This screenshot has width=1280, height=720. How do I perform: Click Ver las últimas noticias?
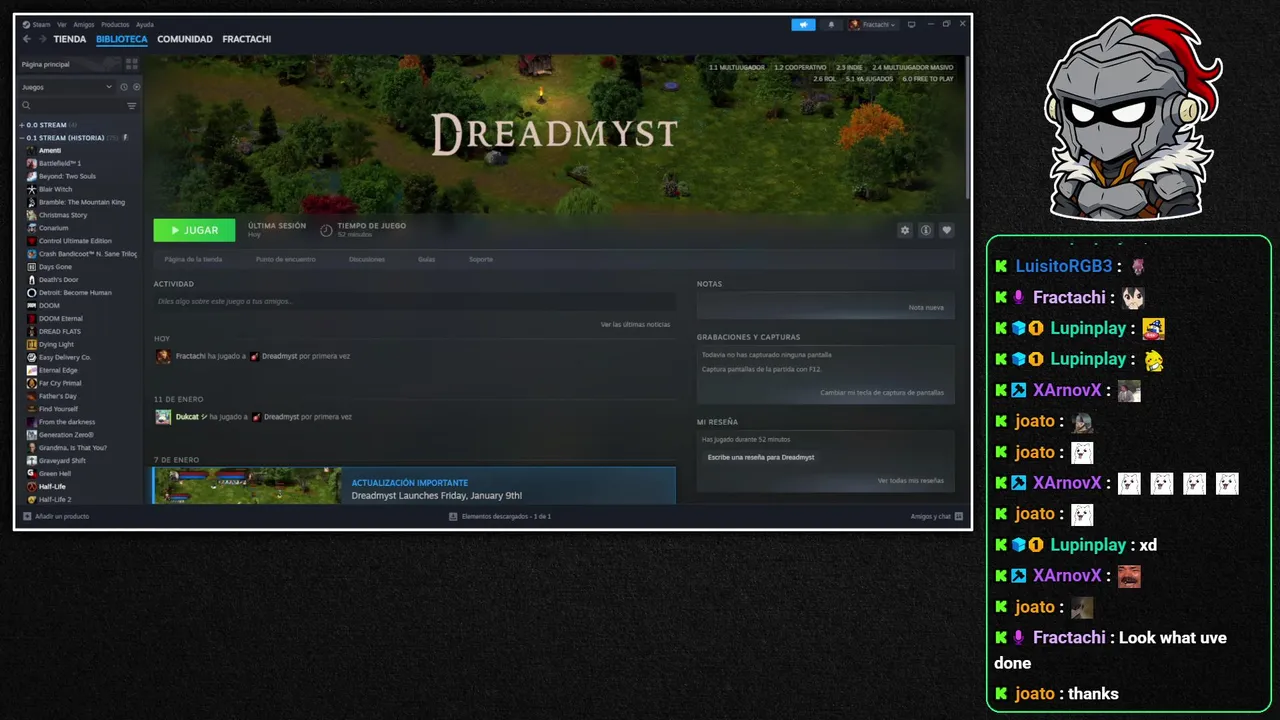[x=635, y=324]
